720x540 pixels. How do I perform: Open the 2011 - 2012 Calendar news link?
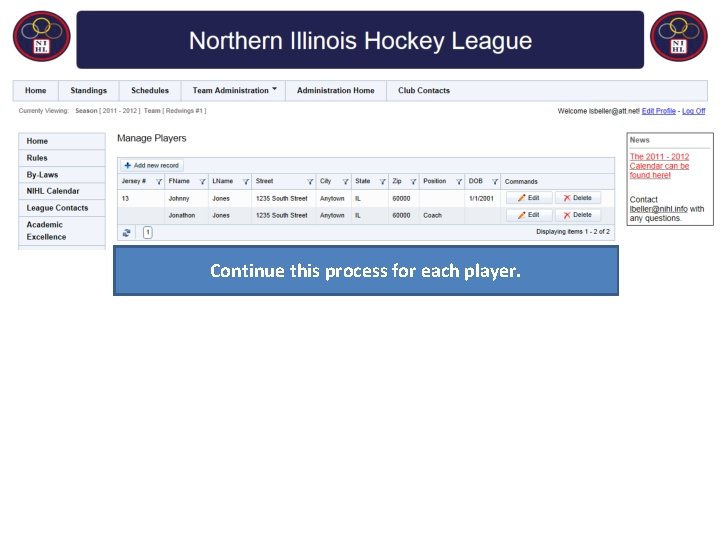pyautogui.click(x=659, y=166)
